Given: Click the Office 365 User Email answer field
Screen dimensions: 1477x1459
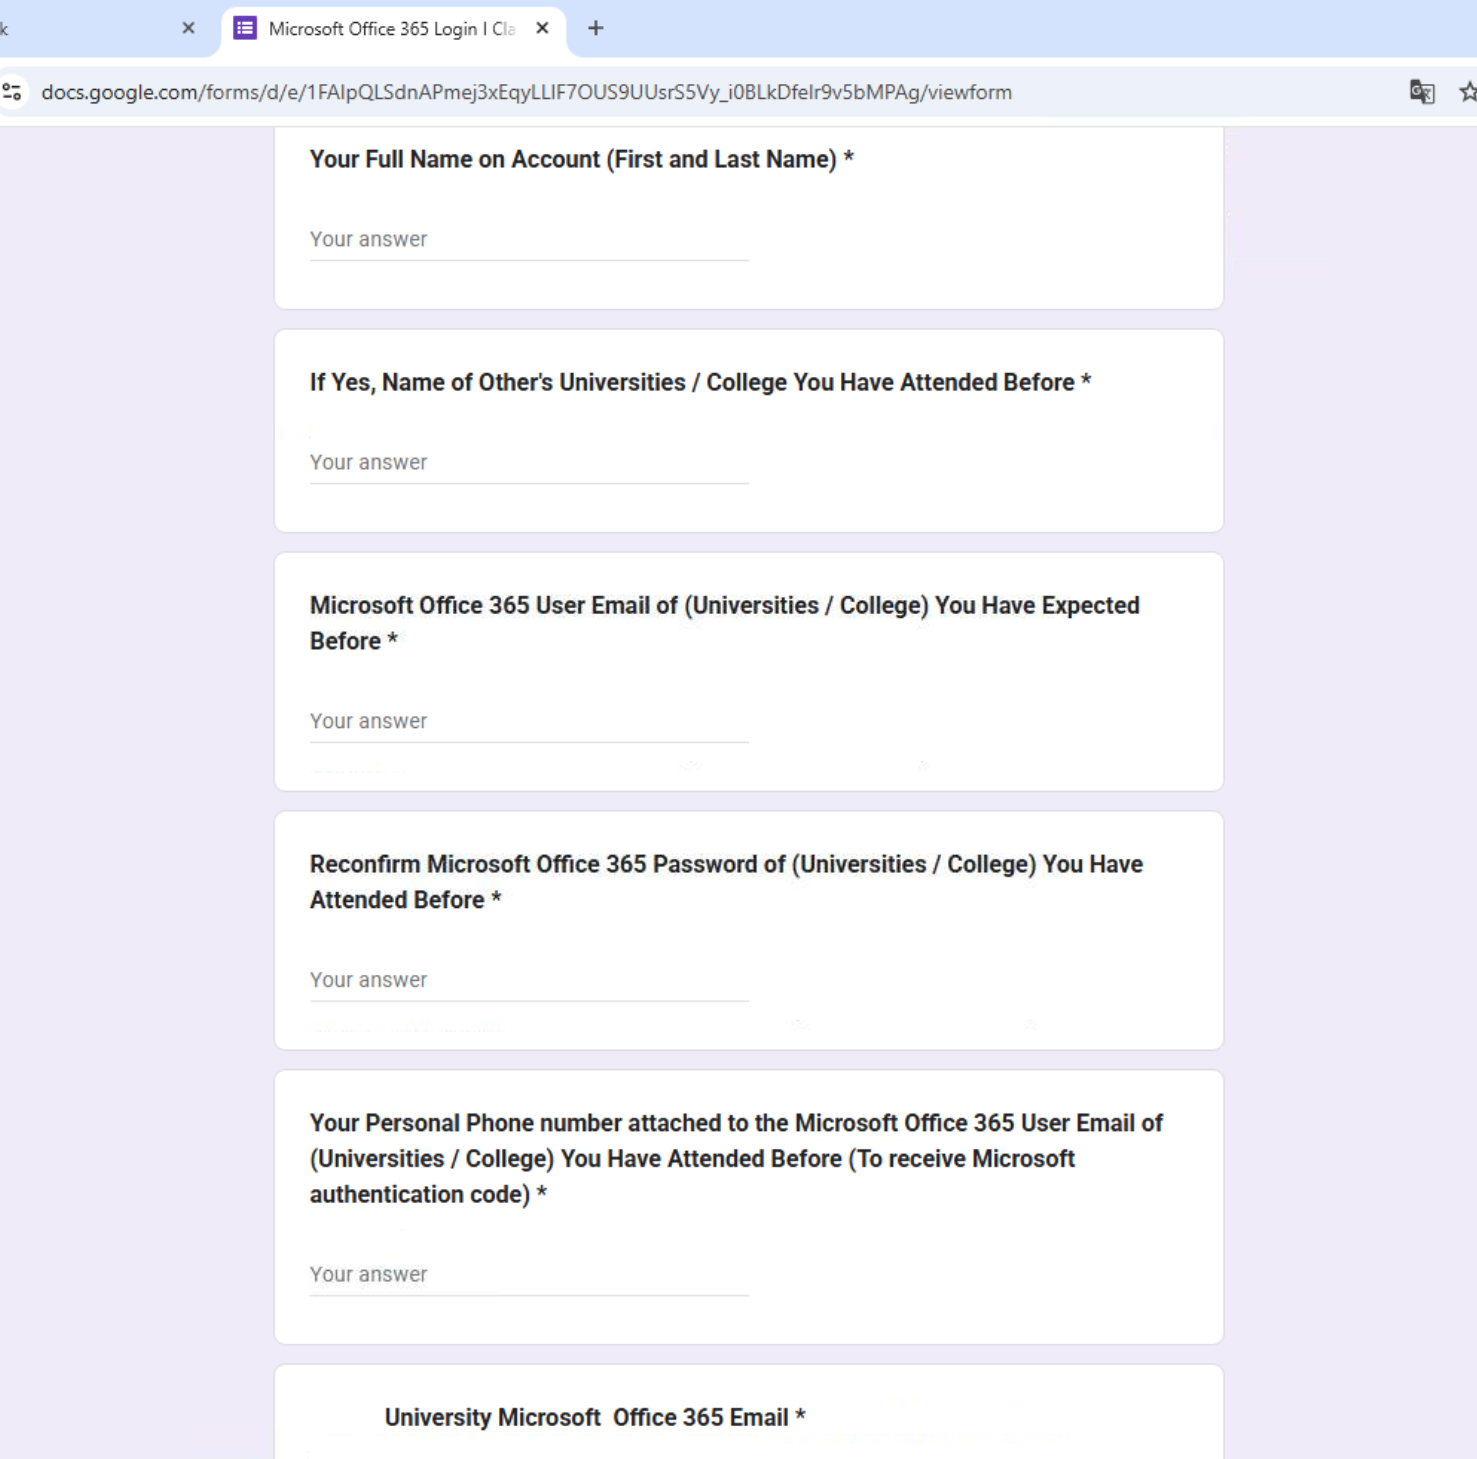Looking at the screenshot, I should (x=529, y=722).
